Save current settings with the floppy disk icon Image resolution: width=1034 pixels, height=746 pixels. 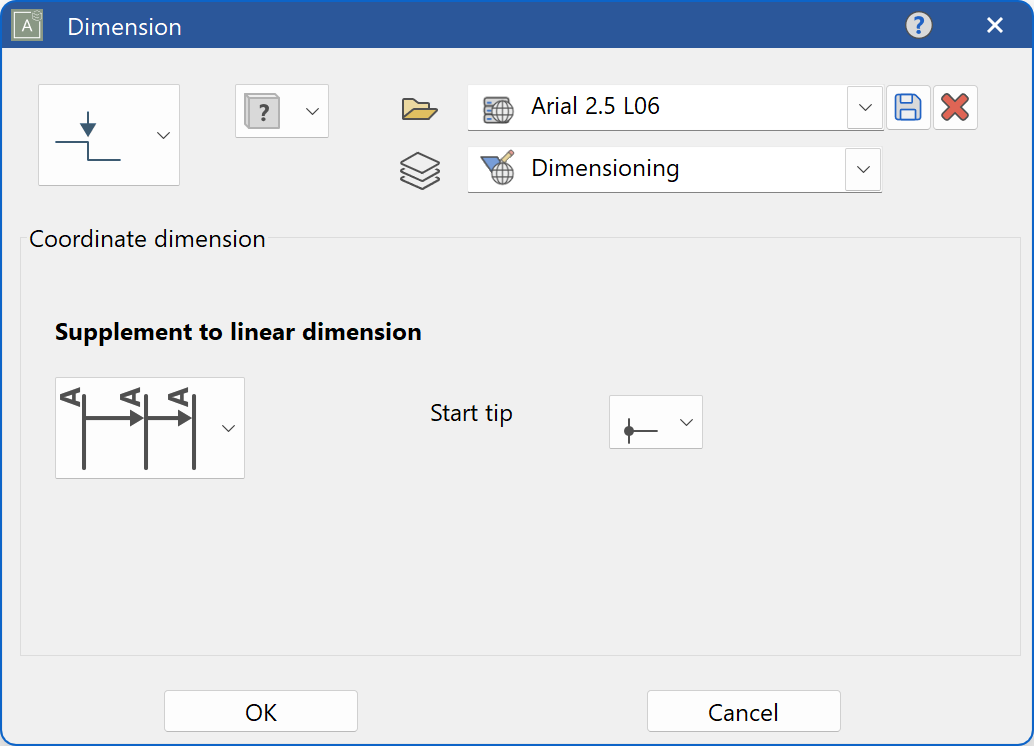point(908,107)
